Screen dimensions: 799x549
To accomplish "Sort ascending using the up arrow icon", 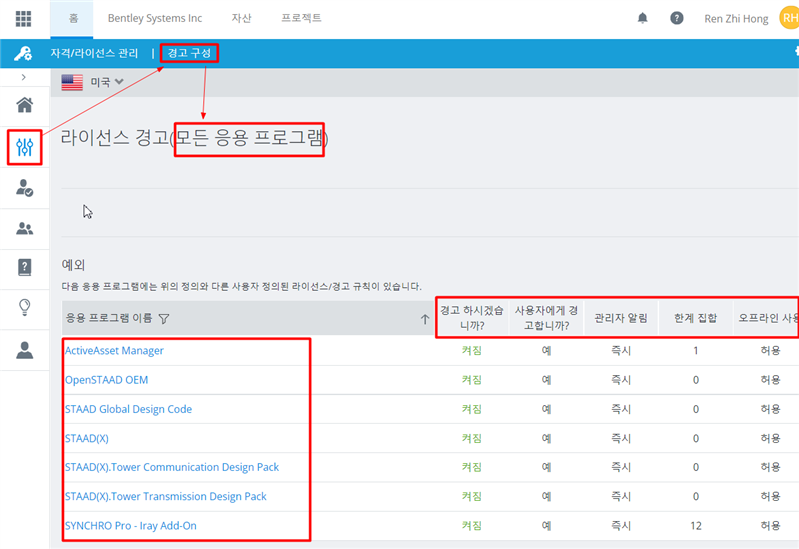I will click(x=425, y=319).
